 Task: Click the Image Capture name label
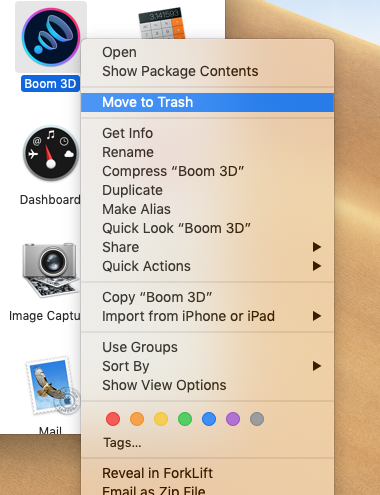(45, 316)
